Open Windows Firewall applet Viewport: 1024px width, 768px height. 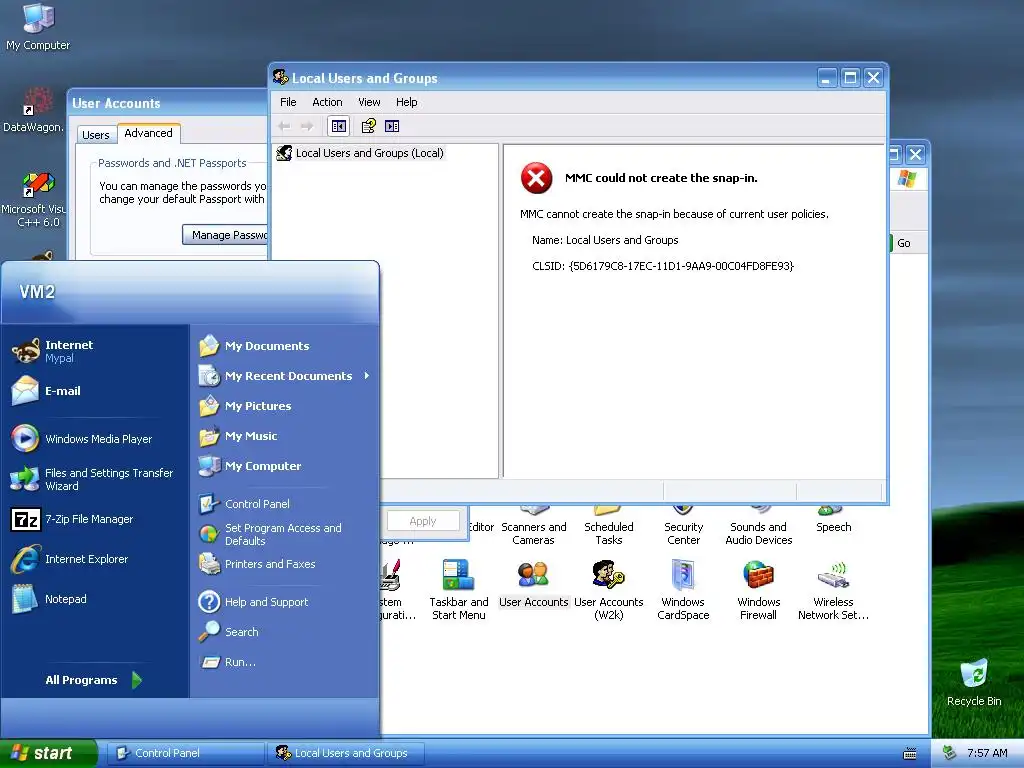758,590
